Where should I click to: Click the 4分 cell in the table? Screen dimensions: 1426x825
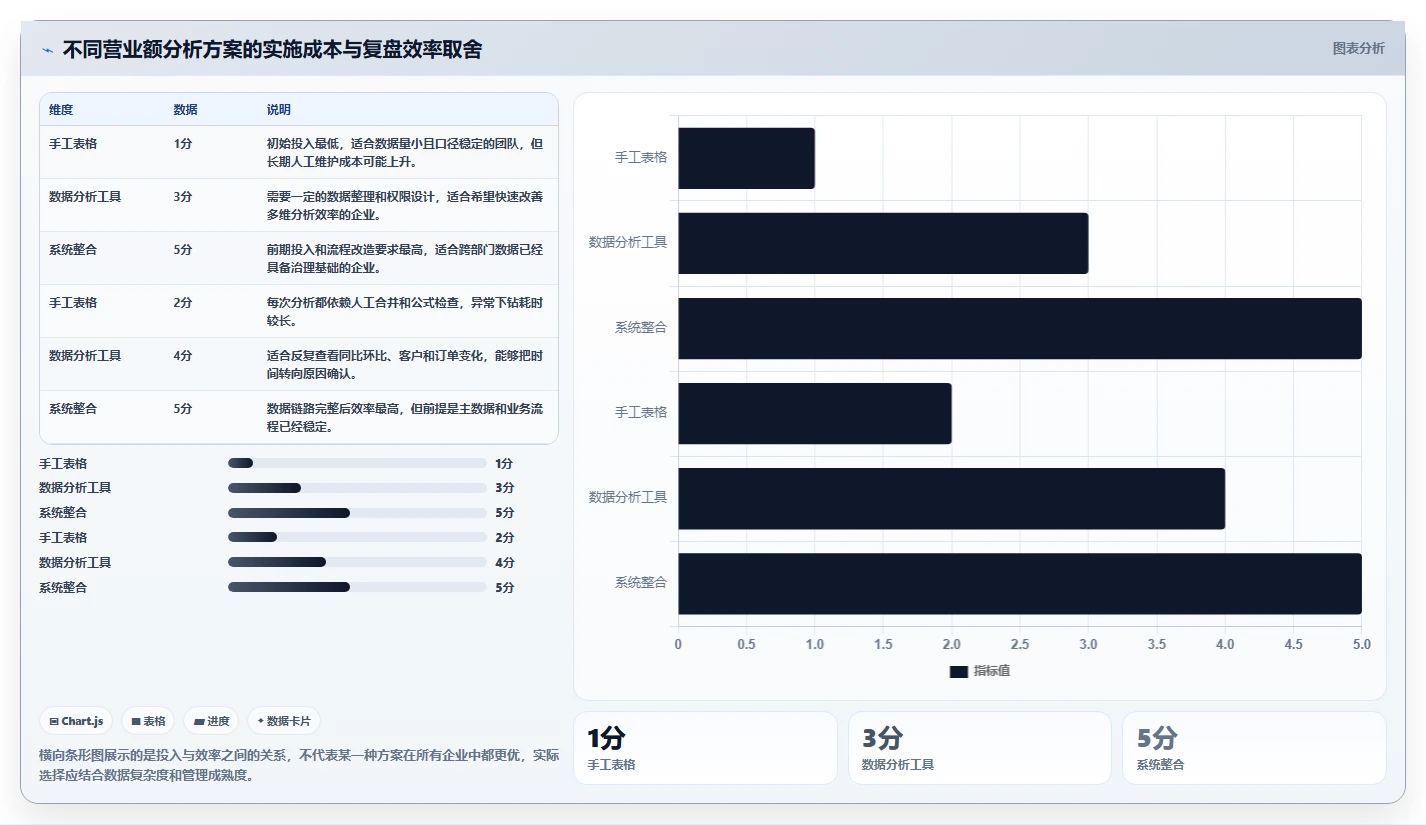(183, 355)
